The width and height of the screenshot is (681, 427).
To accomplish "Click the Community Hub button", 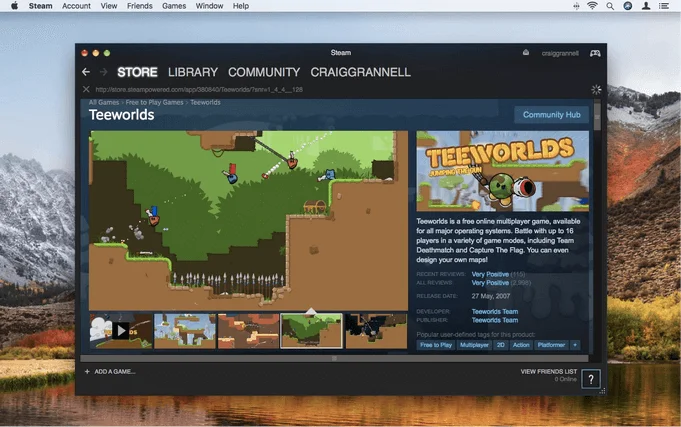I will 551,115.
